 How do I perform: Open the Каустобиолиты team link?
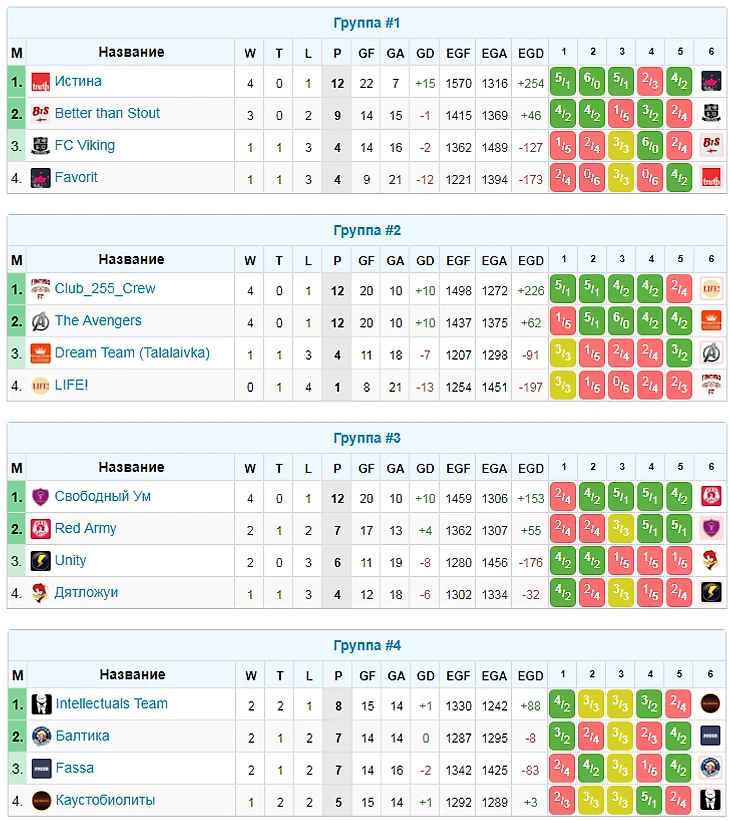[105, 801]
